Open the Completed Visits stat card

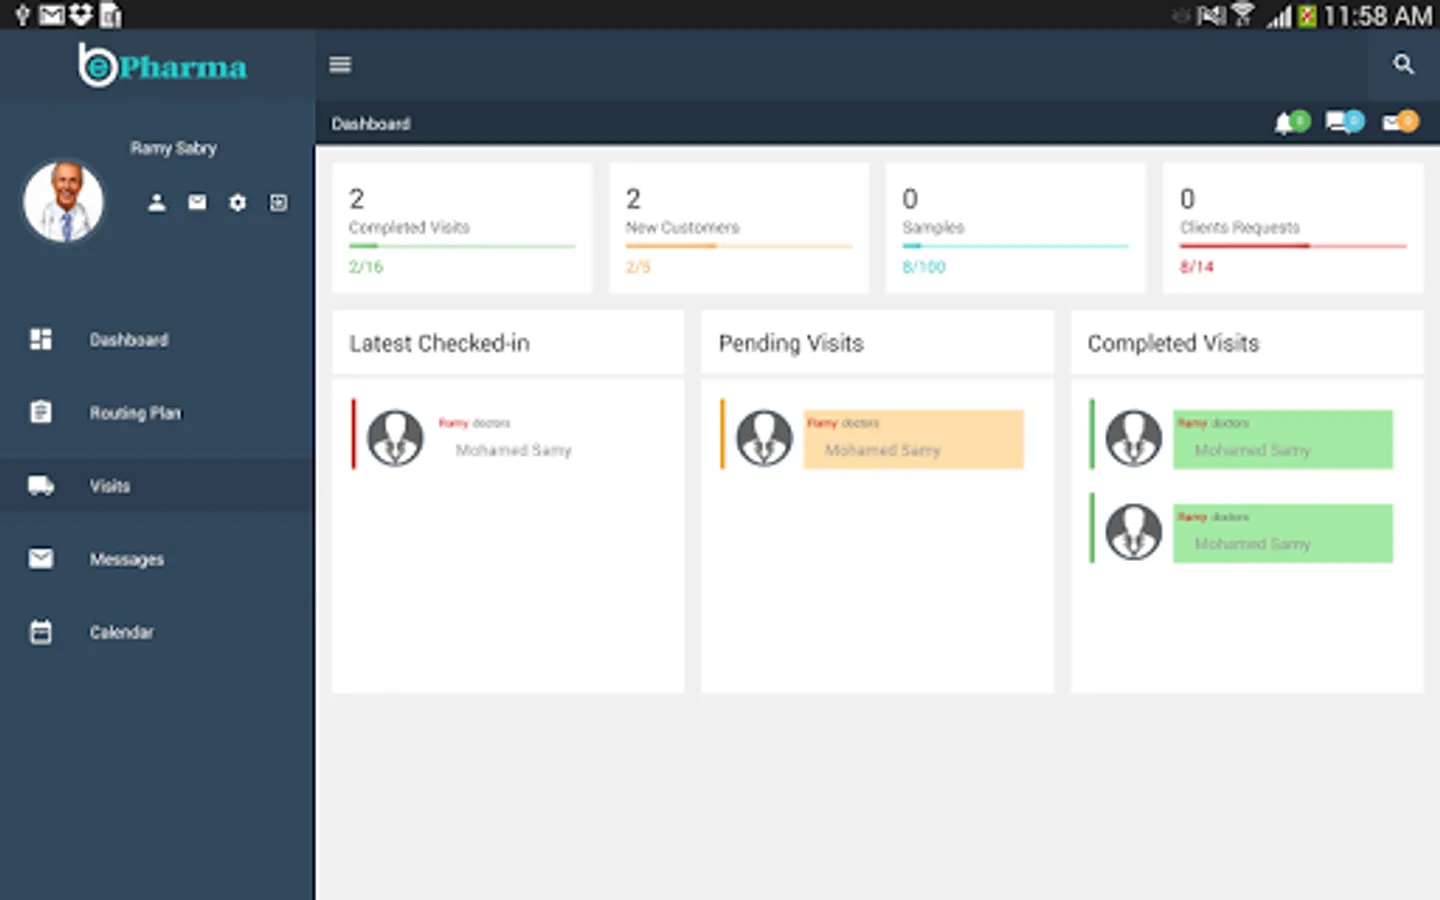[462, 228]
